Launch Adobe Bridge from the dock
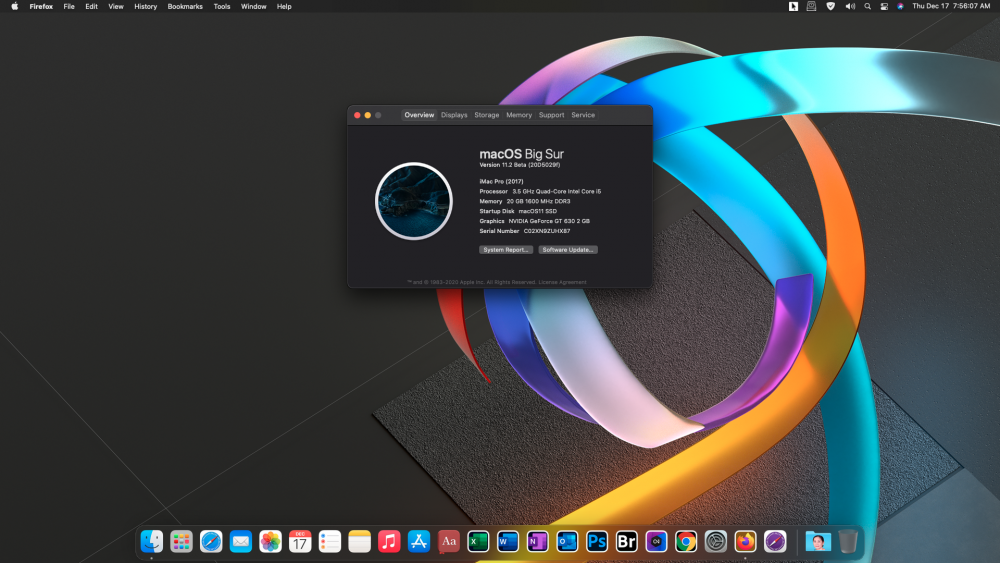 (x=626, y=541)
